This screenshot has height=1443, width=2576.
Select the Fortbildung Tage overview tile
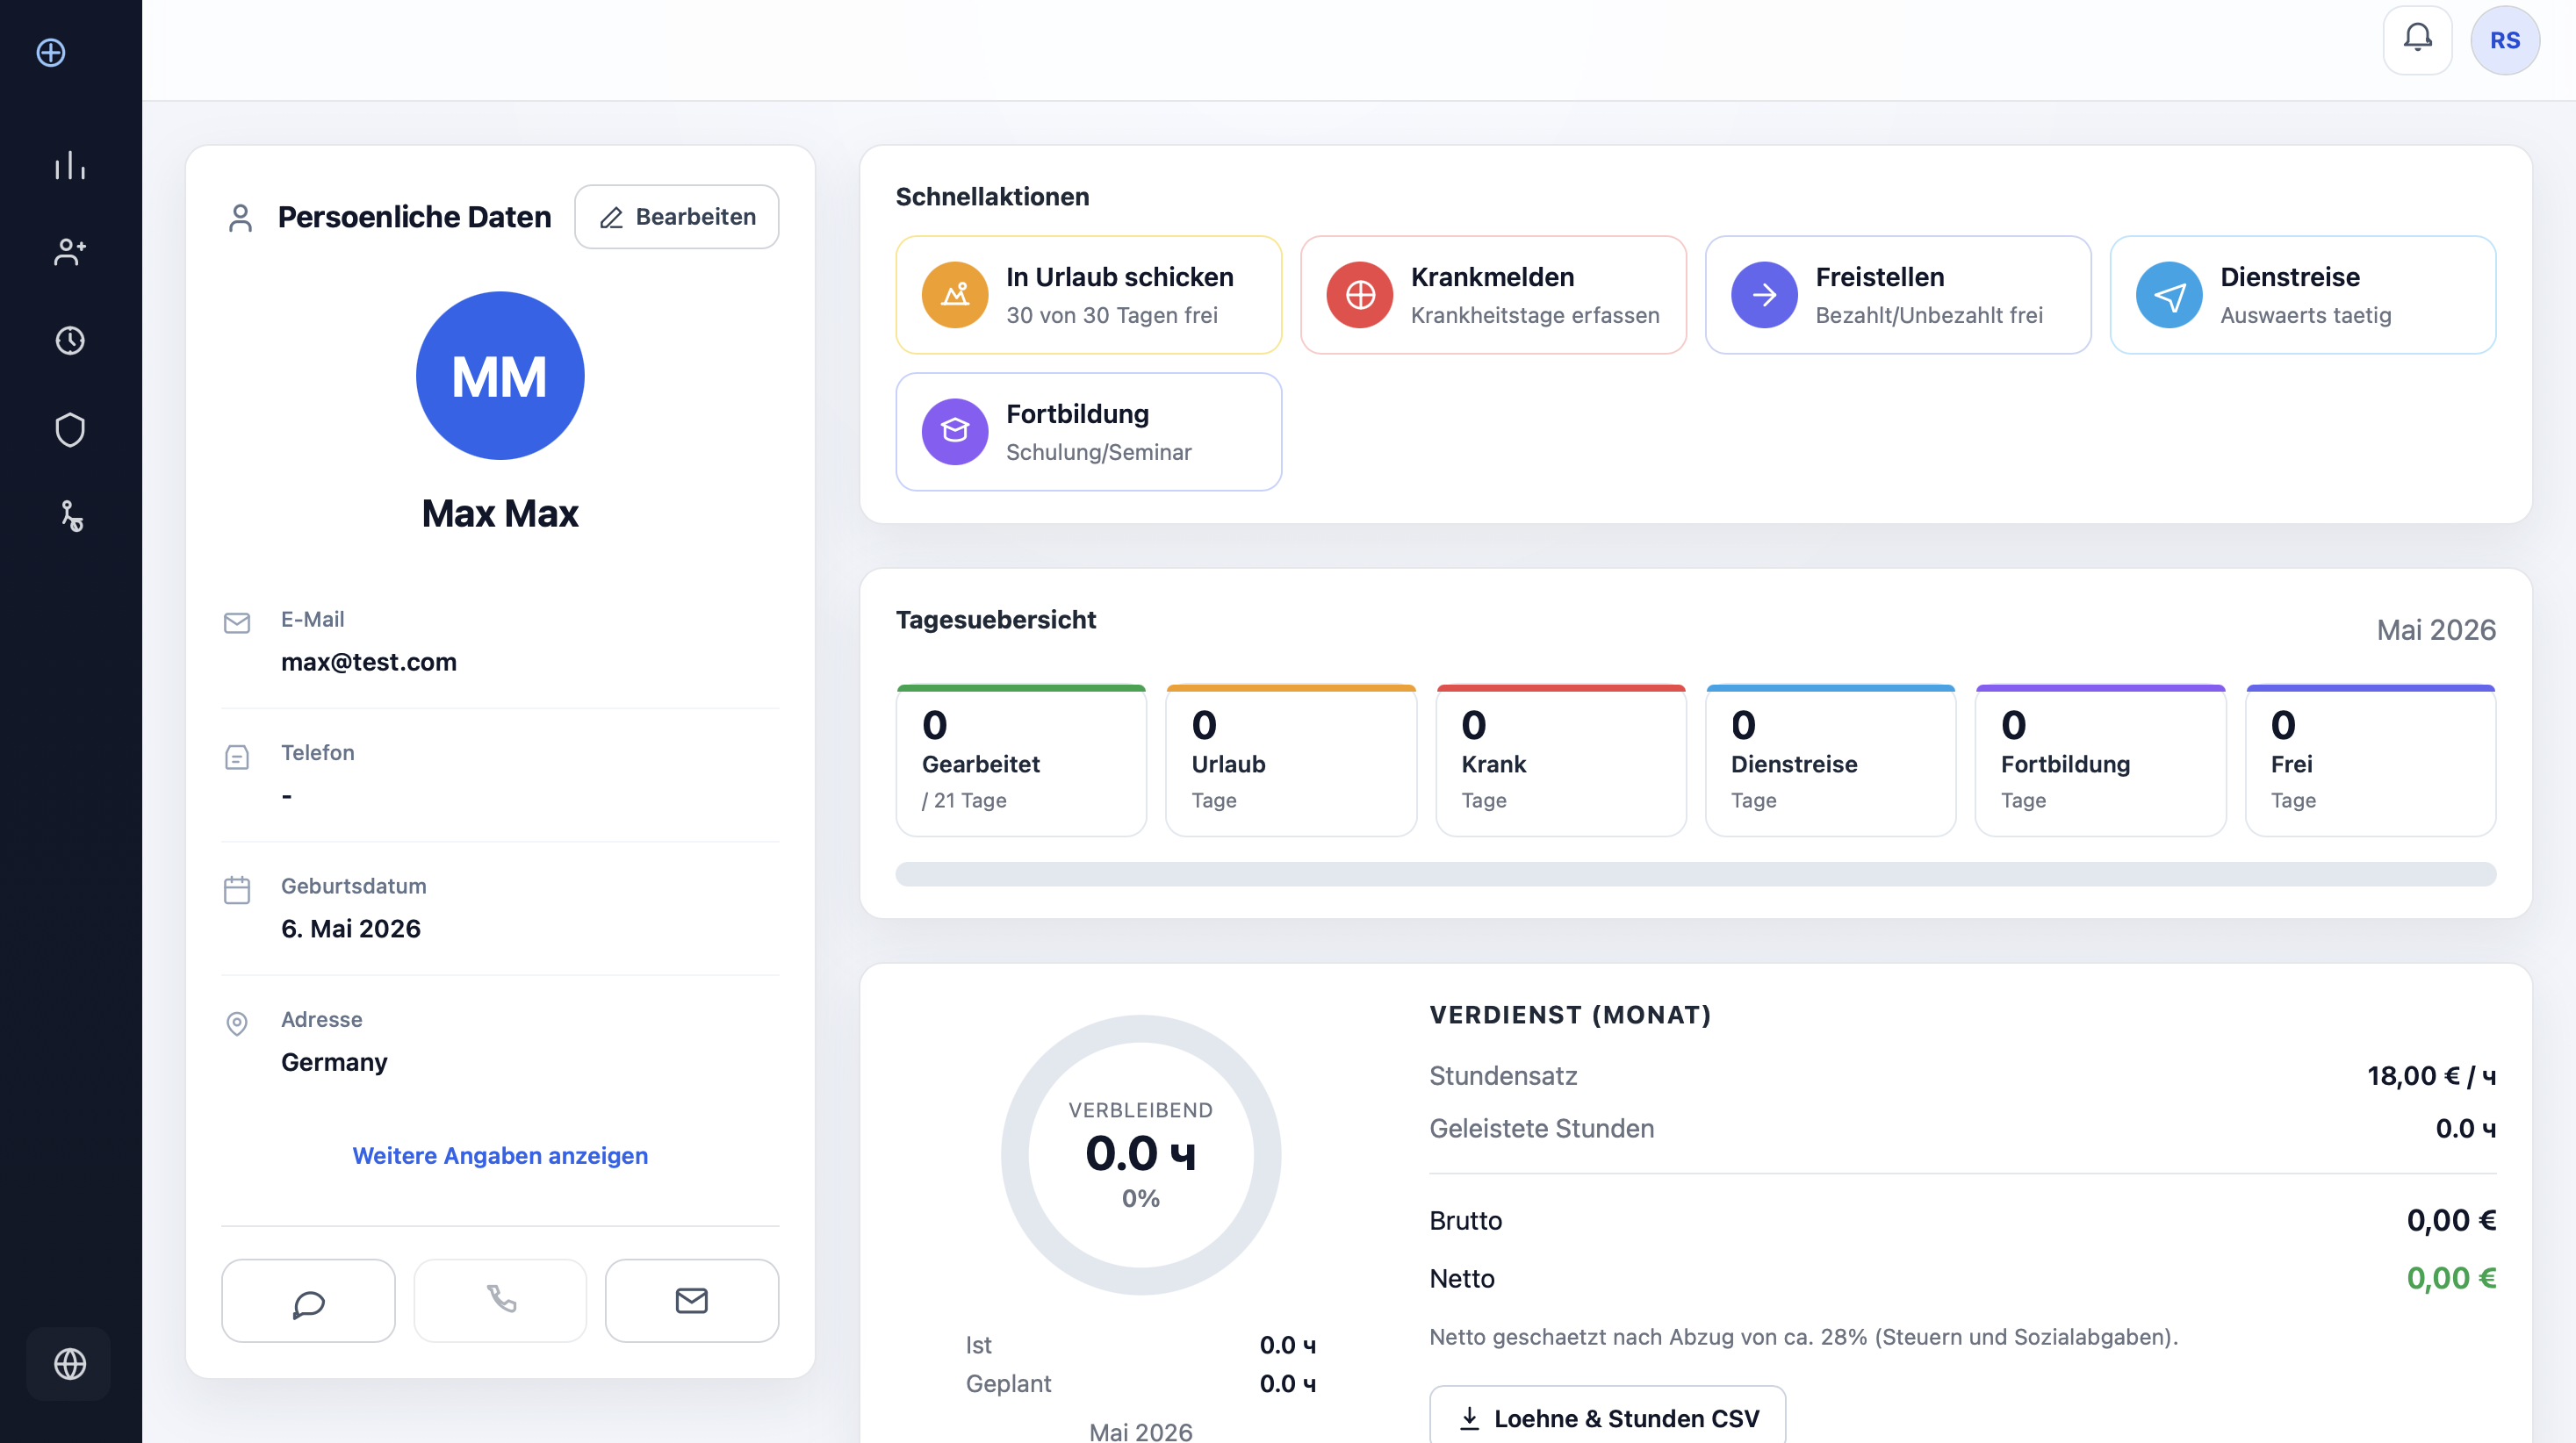pyautogui.click(x=2101, y=761)
